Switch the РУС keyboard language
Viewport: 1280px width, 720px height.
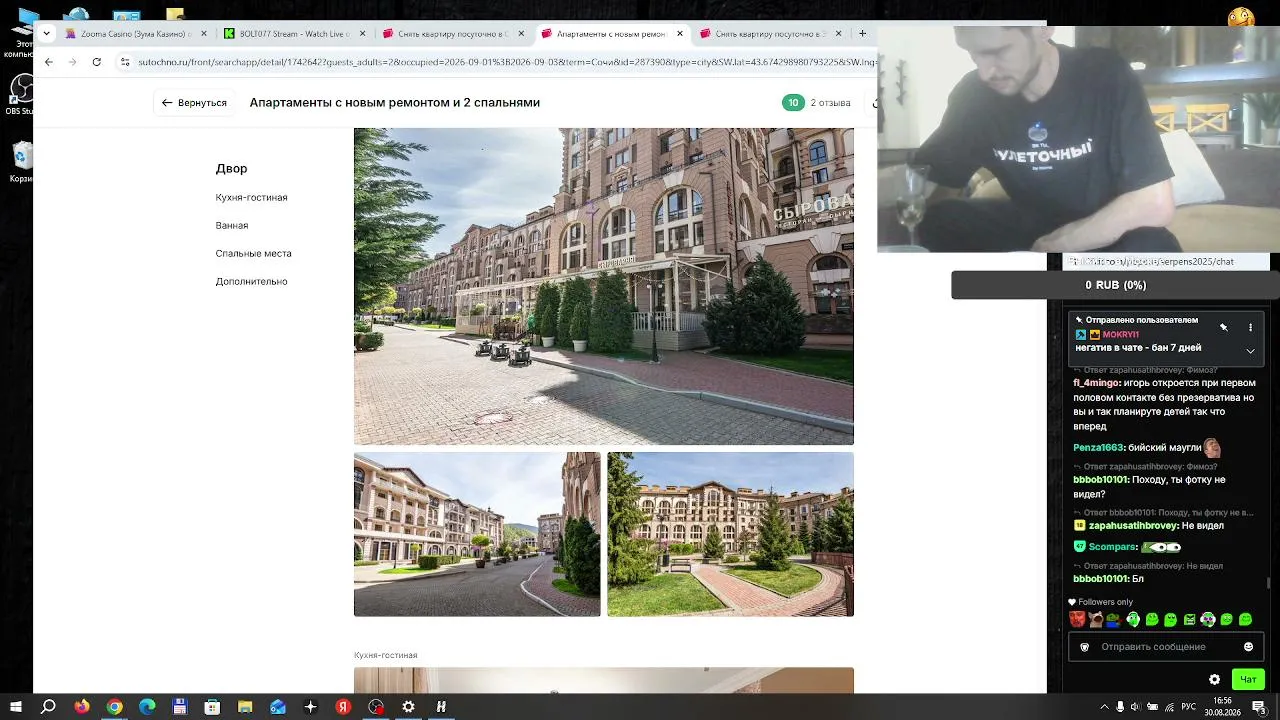tap(1189, 707)
